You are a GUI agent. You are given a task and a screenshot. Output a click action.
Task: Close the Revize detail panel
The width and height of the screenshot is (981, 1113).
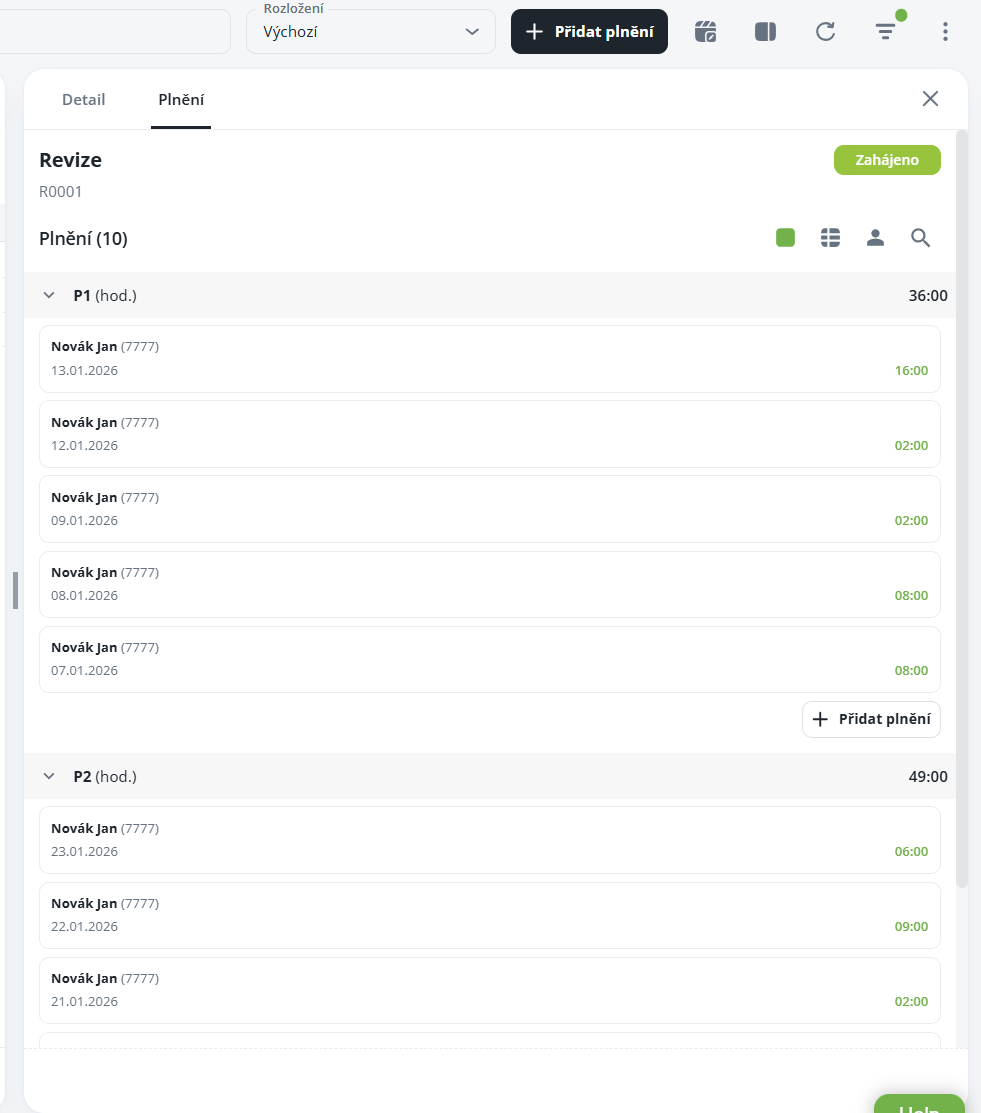point(930,99)
